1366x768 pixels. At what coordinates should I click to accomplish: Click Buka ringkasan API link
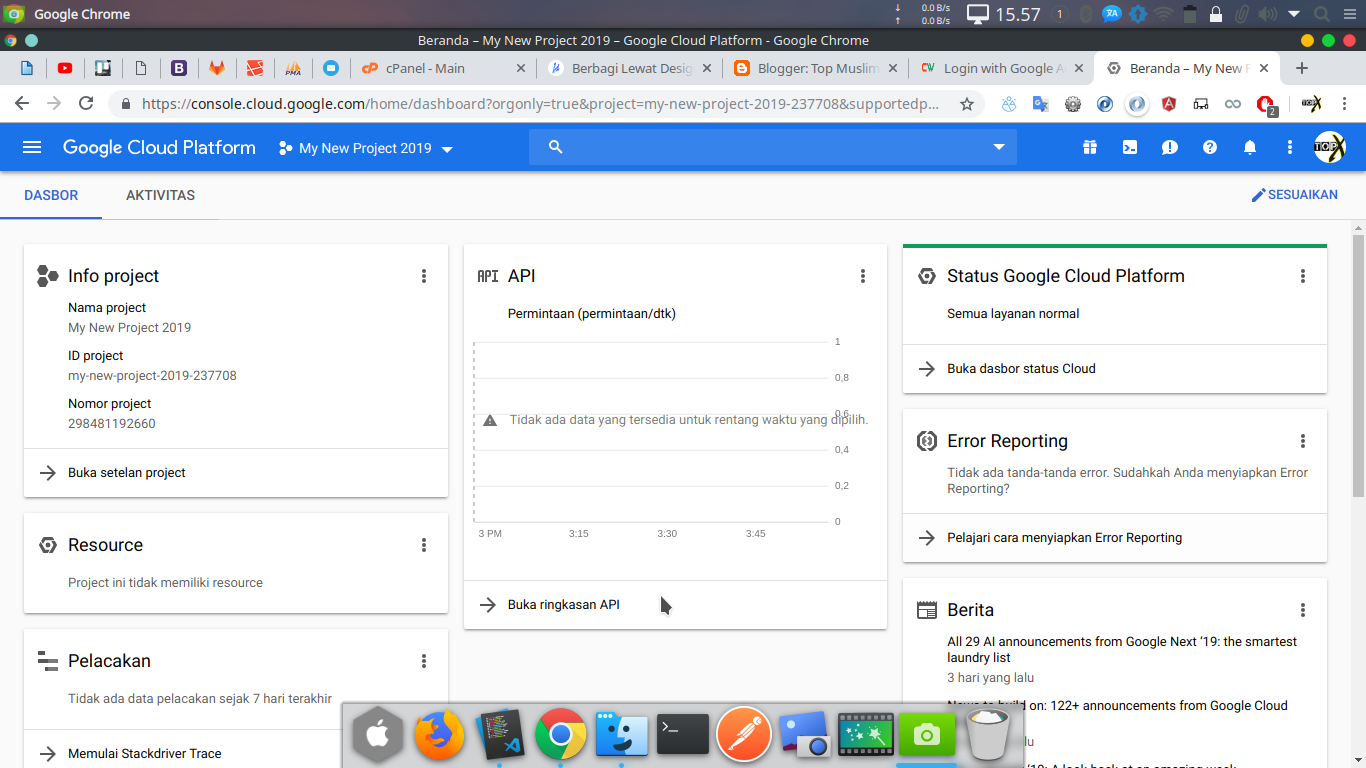[x=563, y=605]
